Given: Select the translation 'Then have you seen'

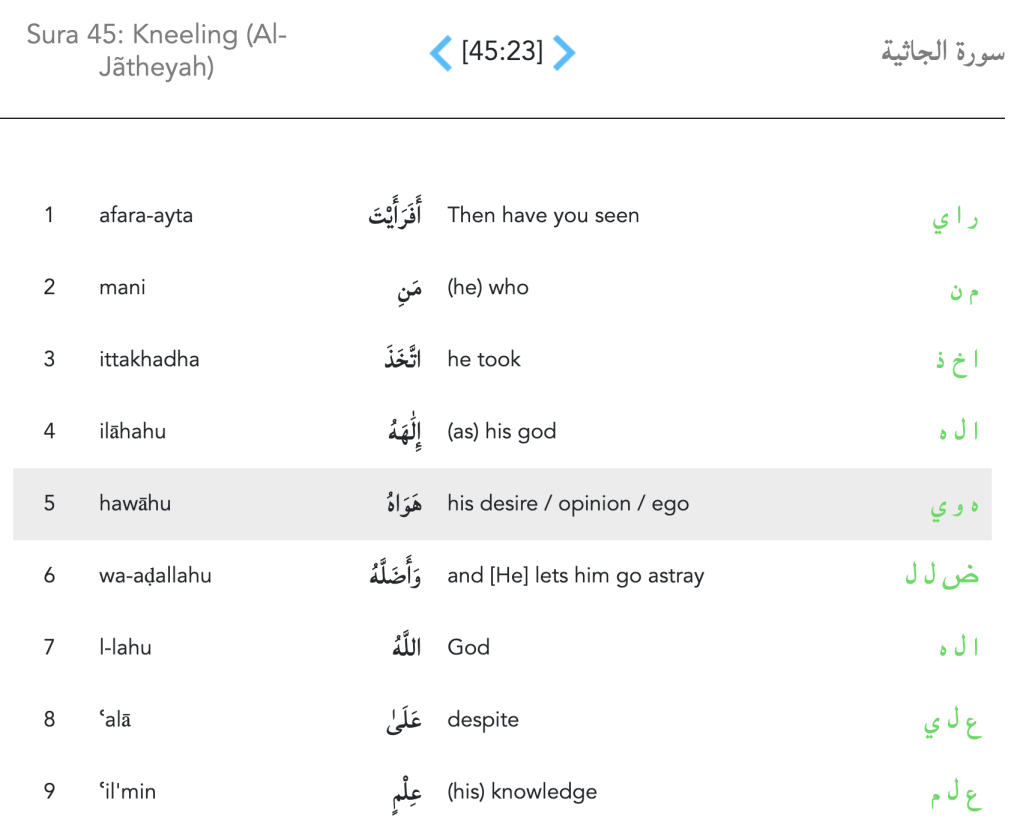Looking at the screenshot, I should pos(543,216).
